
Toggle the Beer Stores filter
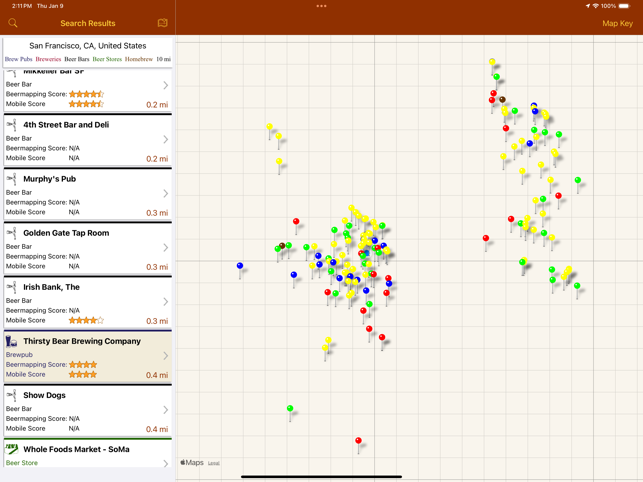(x=107, y=59)
